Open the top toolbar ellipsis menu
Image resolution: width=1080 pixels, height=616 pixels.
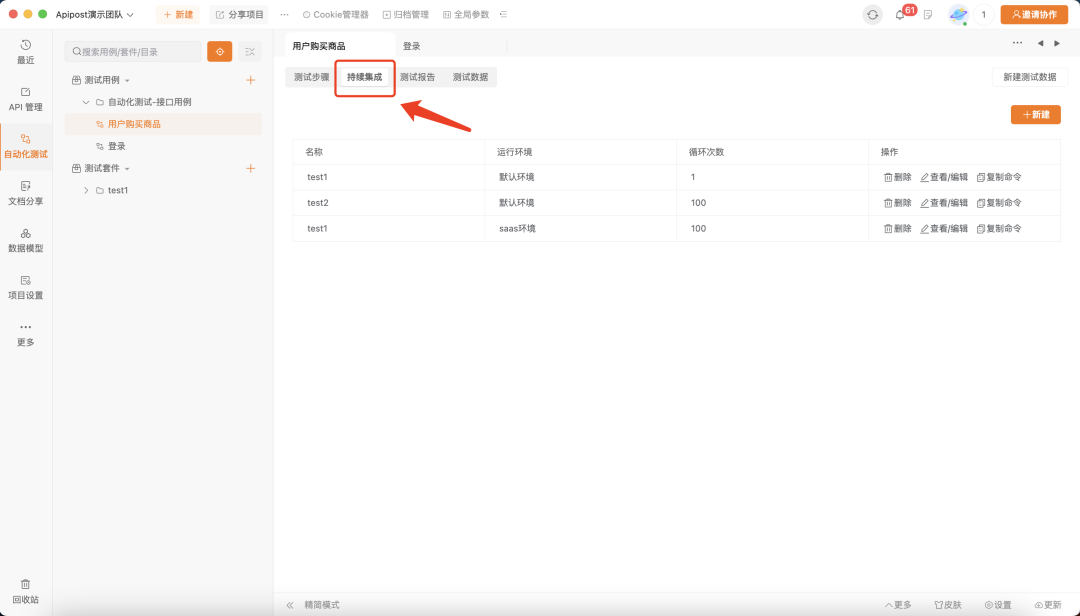tap(284, 14)
